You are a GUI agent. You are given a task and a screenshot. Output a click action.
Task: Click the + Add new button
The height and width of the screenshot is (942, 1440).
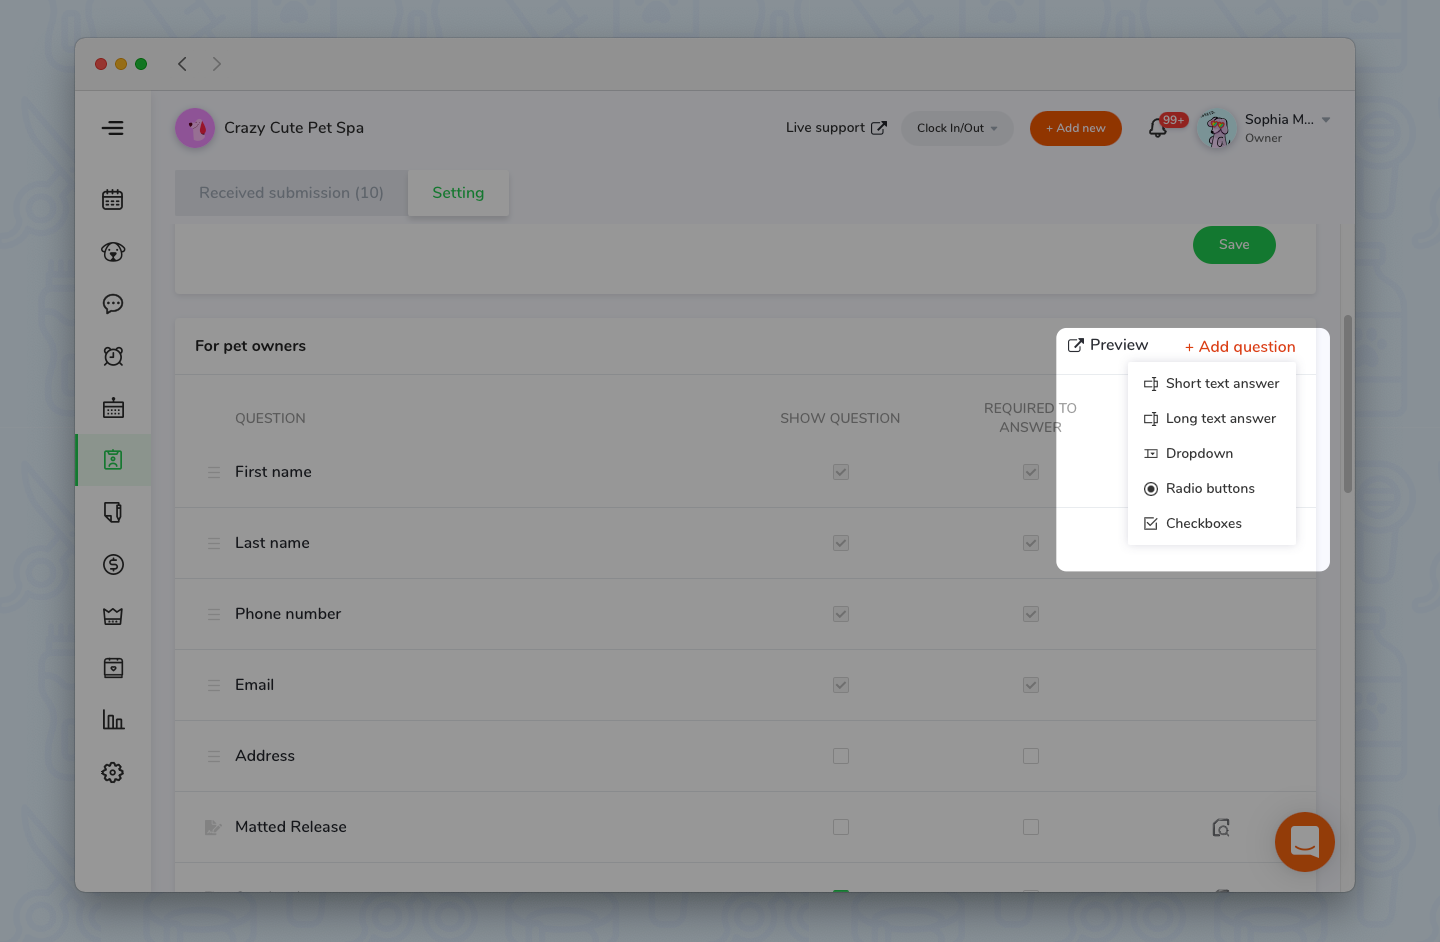1076,128
